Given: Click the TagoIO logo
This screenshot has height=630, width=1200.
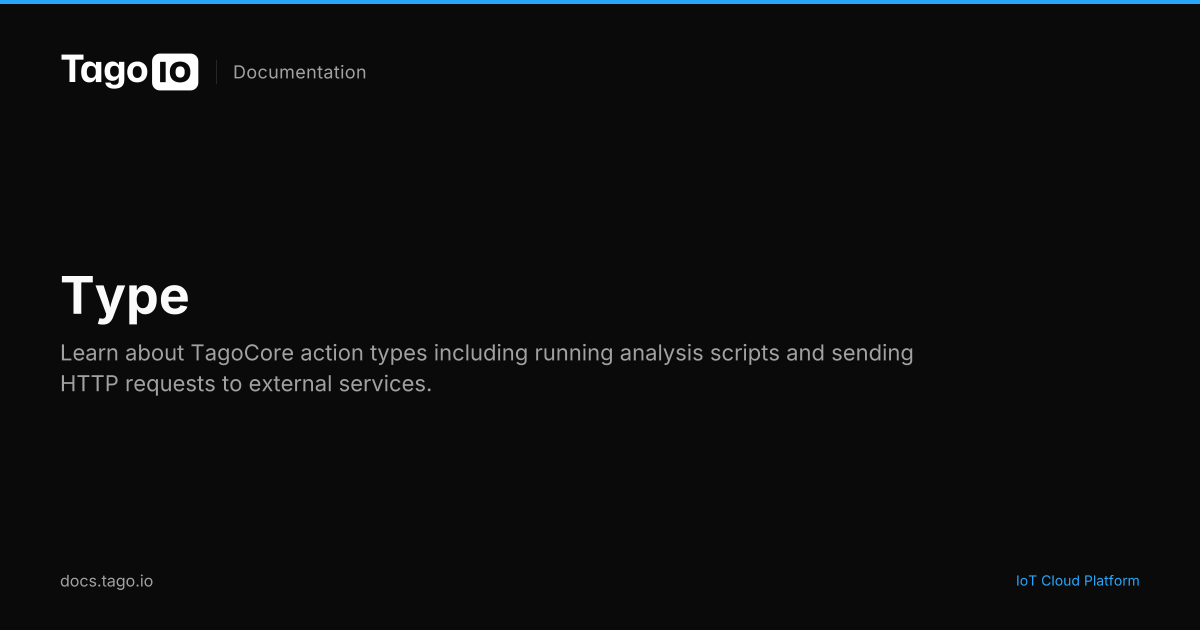Looking at the screenshot, I should pyautogui.click(x=129, y=72).
